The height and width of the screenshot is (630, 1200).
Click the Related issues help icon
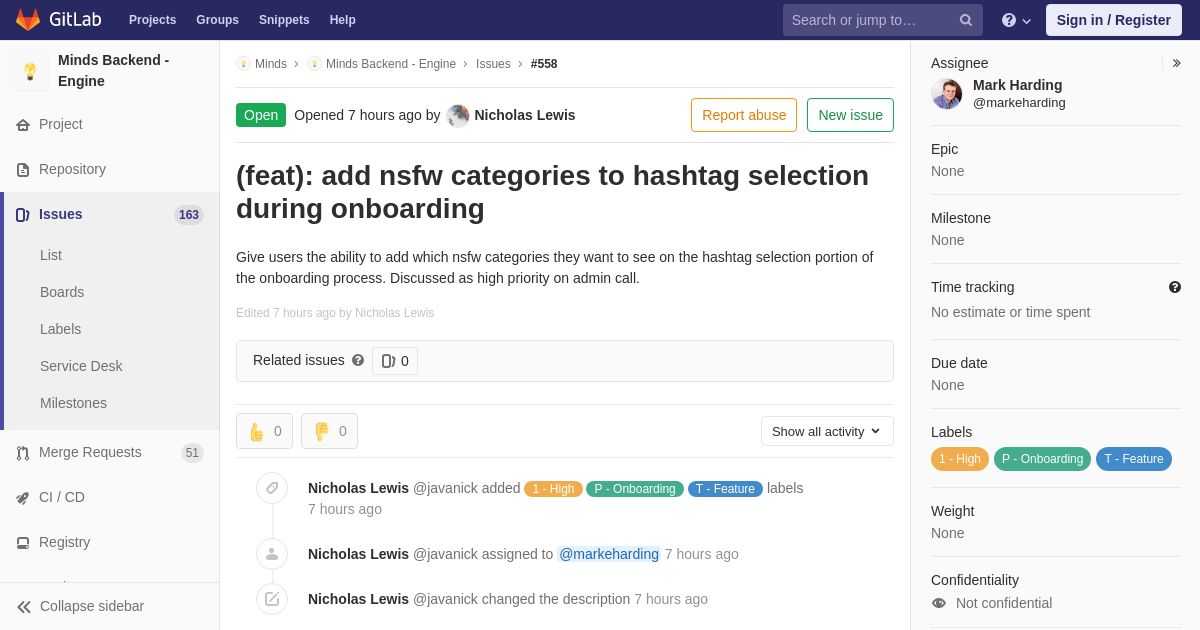click(358, 360)
